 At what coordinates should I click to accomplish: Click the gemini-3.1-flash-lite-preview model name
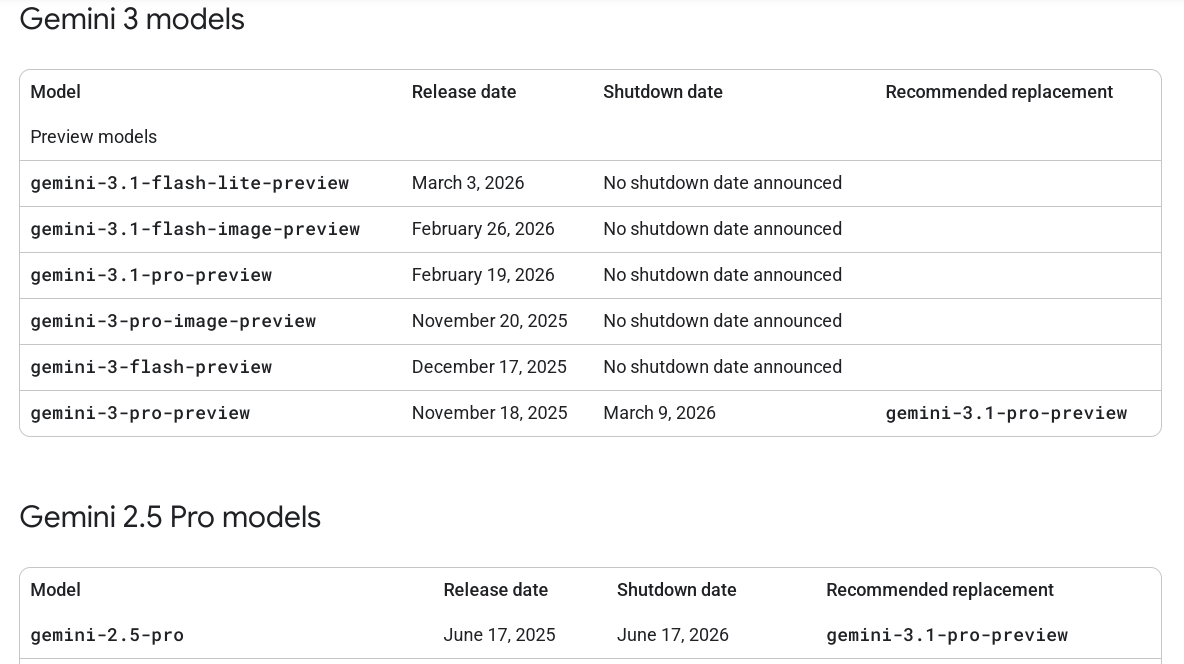[x=189, y=183]
